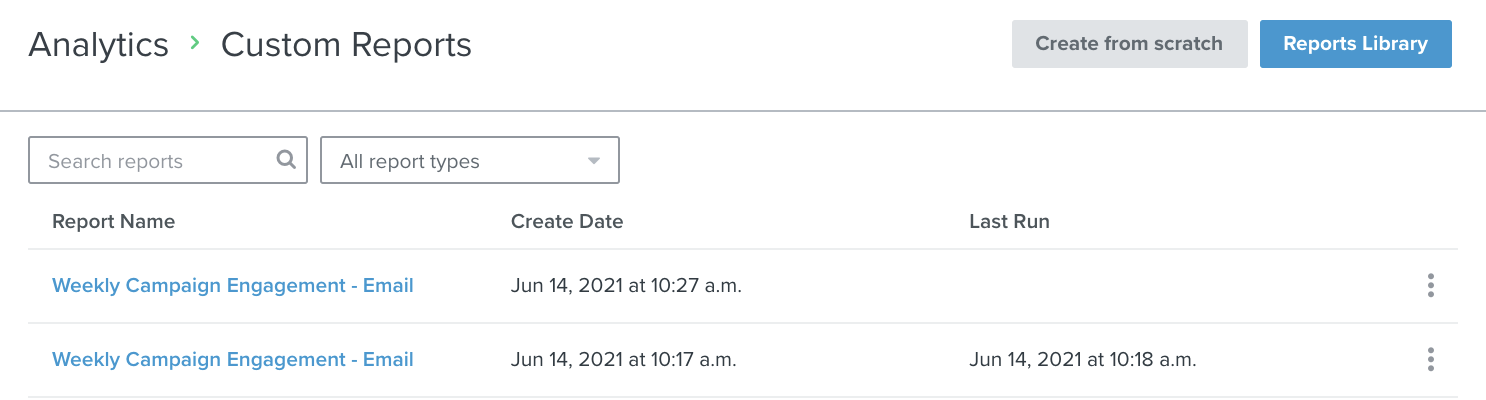Click the magnifier icon in search box

pyautogui.click(x=286, y=160)
